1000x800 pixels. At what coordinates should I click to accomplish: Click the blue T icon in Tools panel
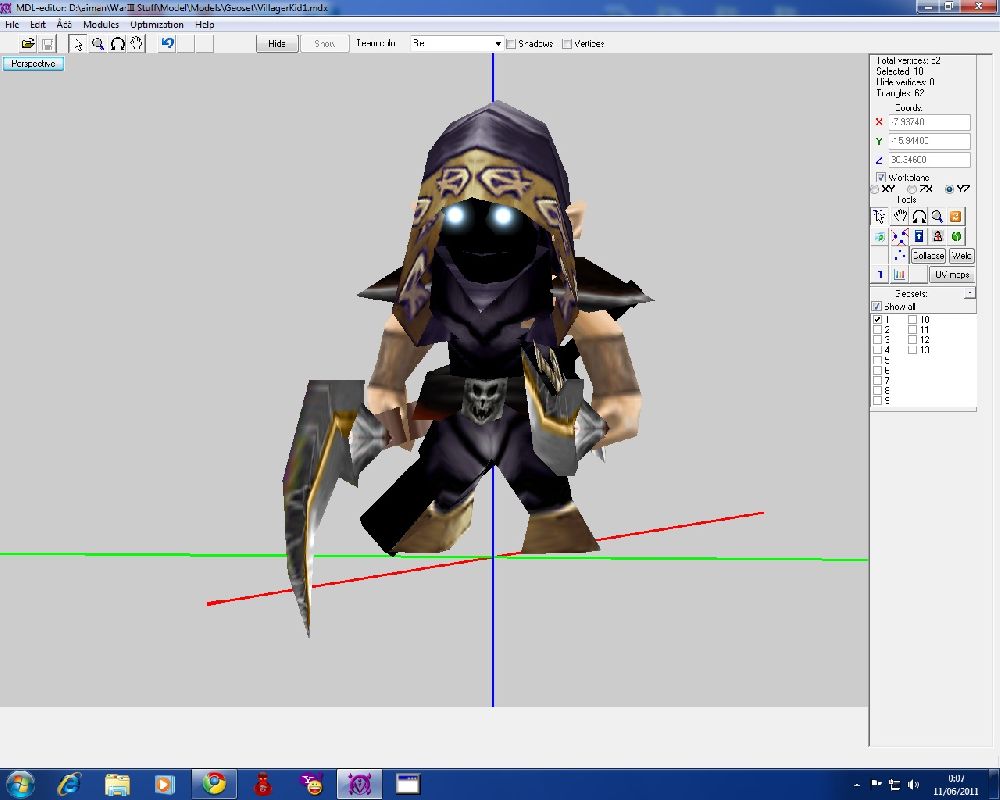(880, 275)
